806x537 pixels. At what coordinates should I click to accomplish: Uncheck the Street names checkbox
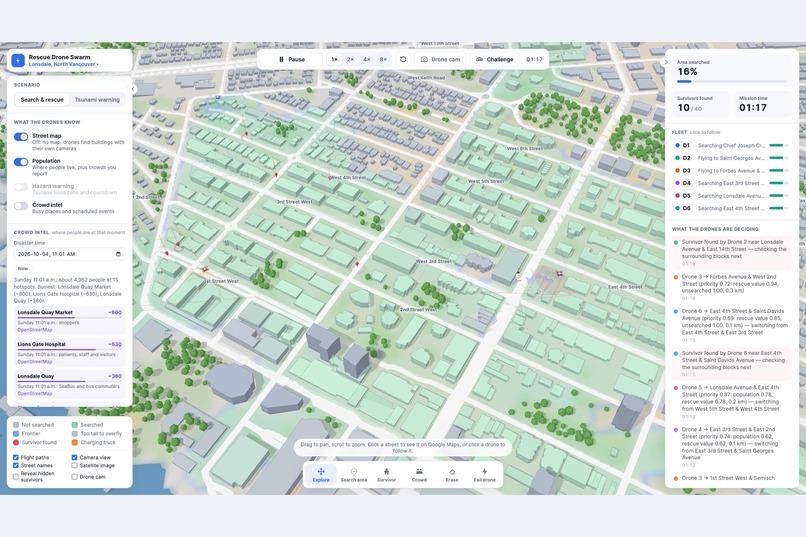(x=16, y=466)
